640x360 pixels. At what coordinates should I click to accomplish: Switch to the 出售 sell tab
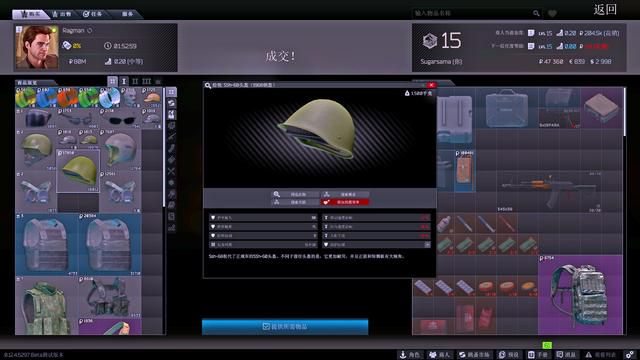(x=62, y=14)
